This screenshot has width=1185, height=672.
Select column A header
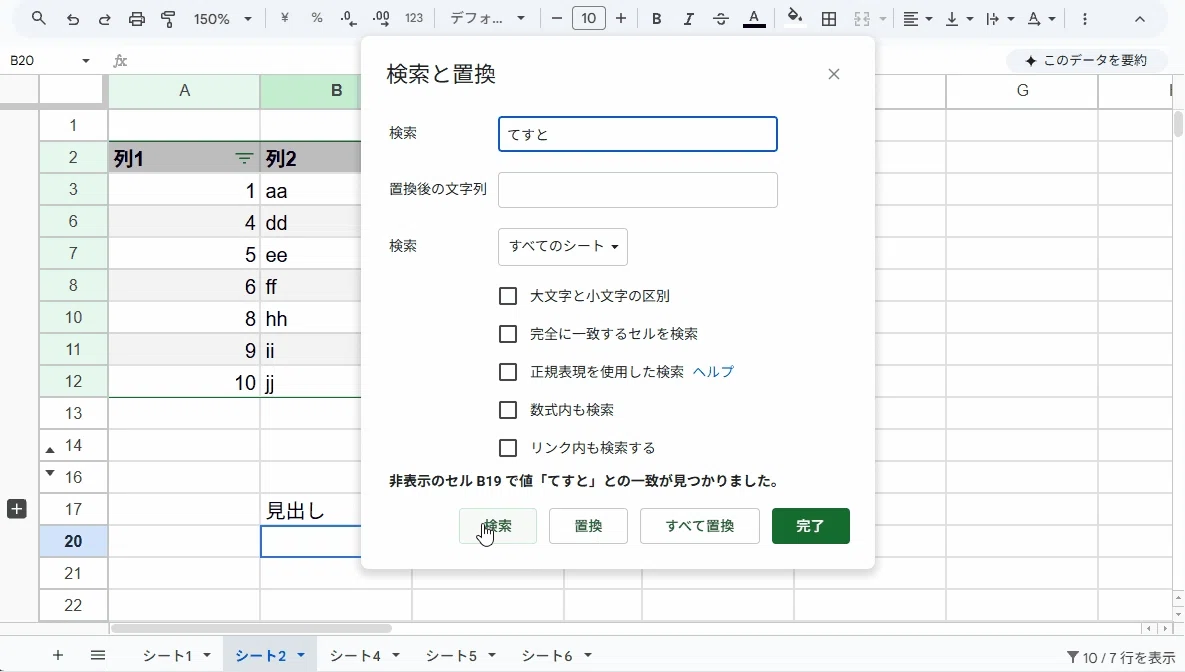click(184, 91)
